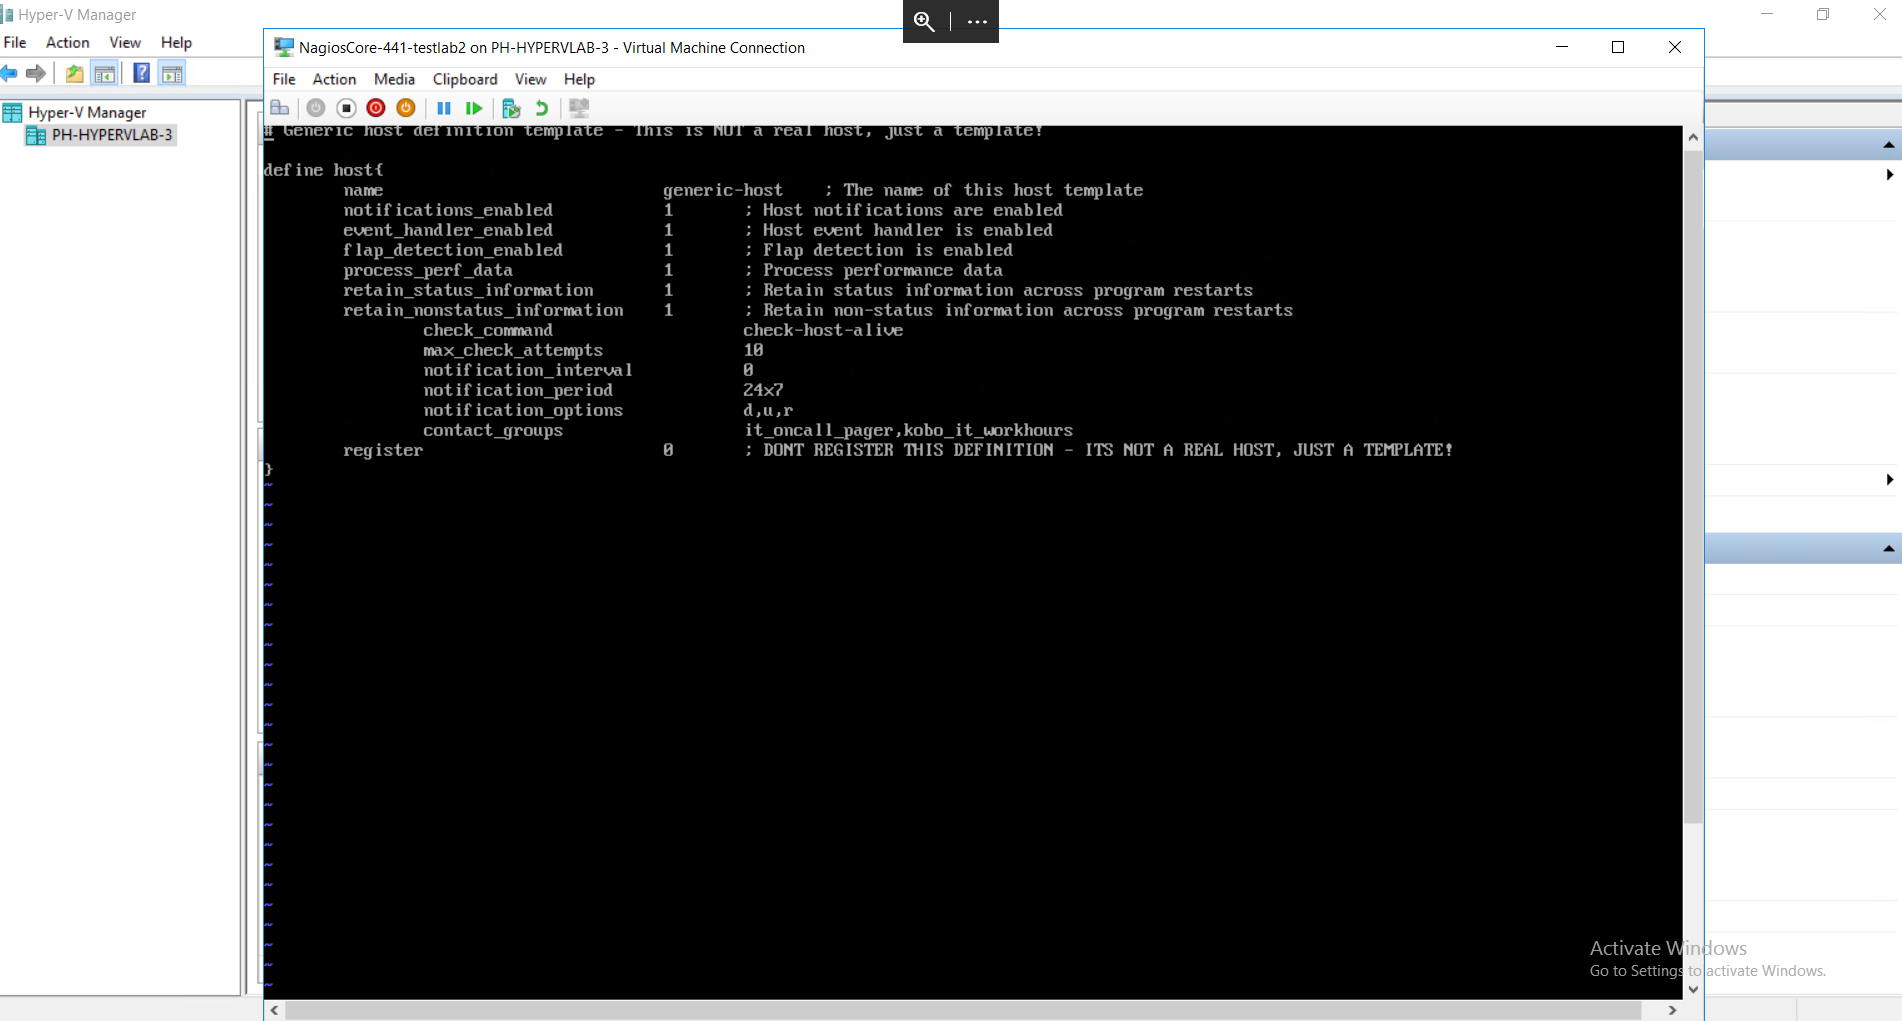Image resolution: width=1902 pixels, height=1021 pixels.
Task: Click the Ctrl+Alt+Delete toolbar icon
Action: [x=280, y=108]
